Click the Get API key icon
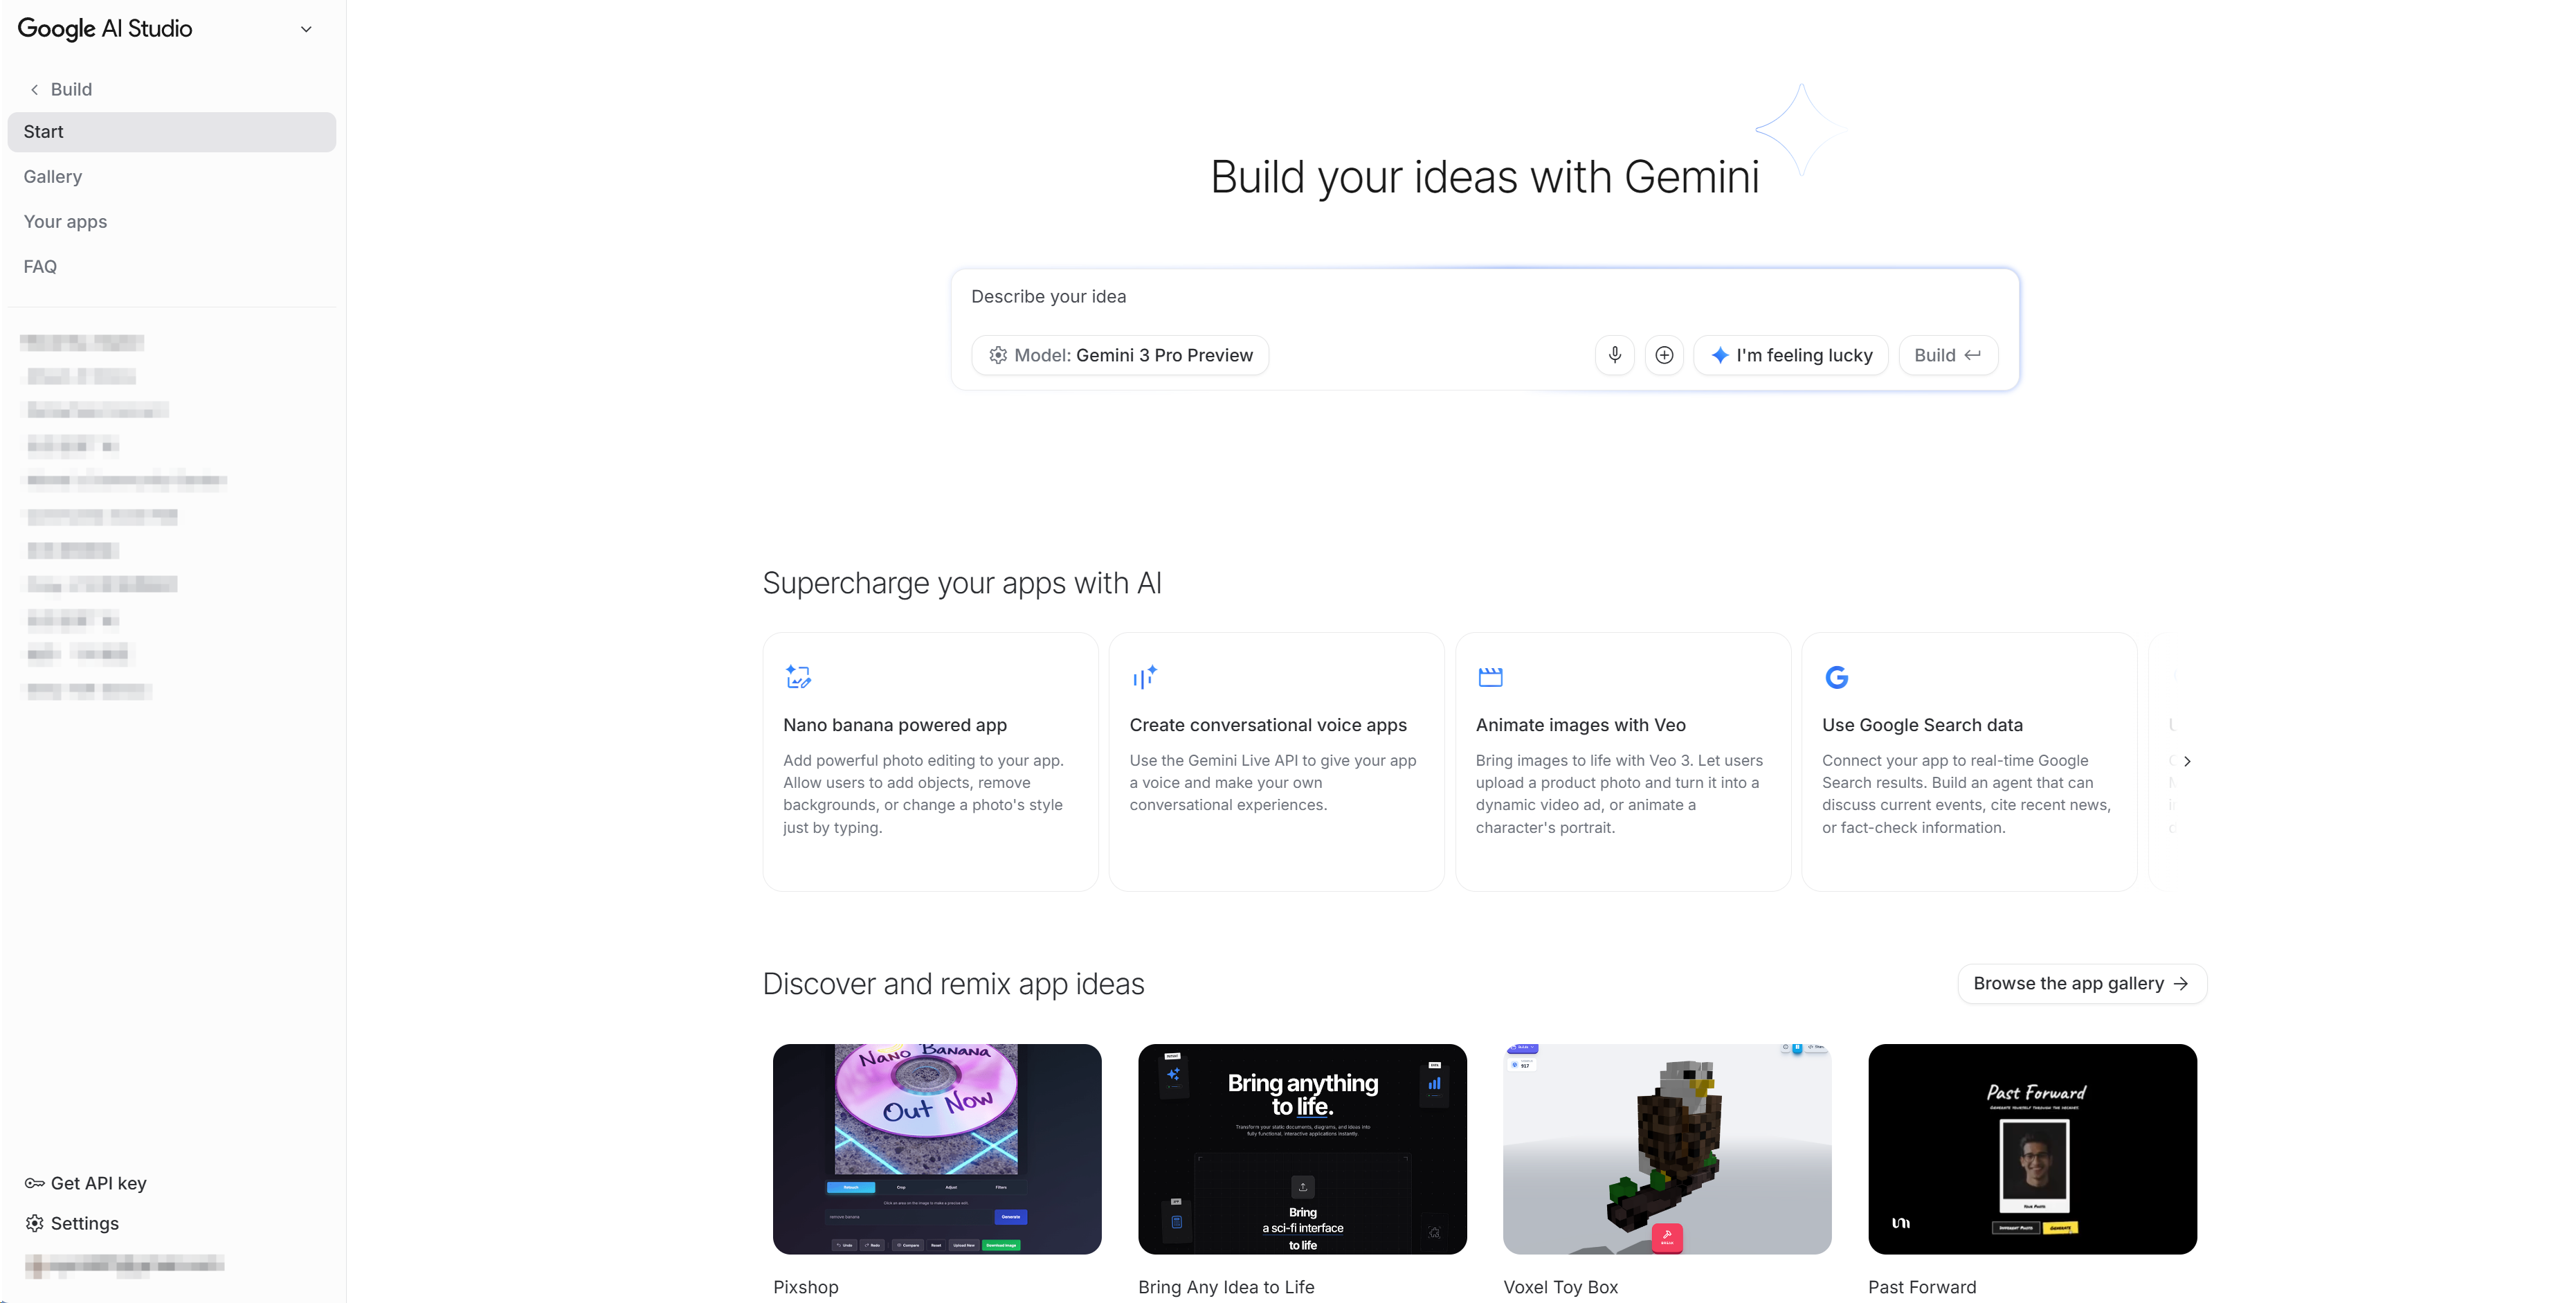Viewport: 2576px width, 1303px height. 34,1183
